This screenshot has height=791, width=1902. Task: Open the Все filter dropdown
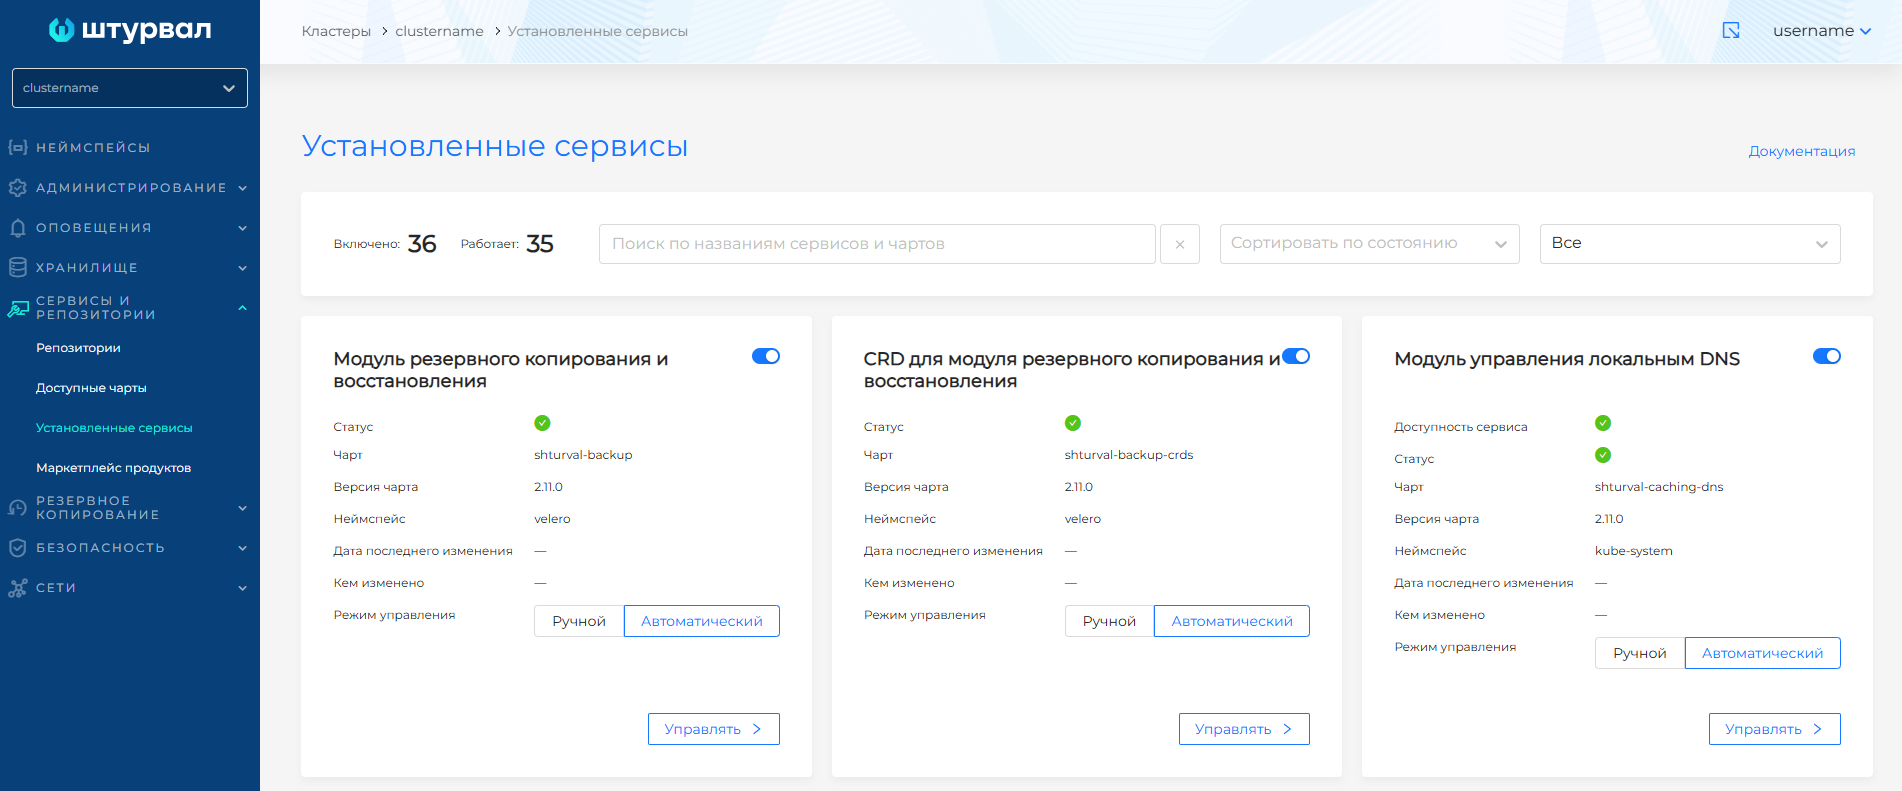tap(1690, 244)
